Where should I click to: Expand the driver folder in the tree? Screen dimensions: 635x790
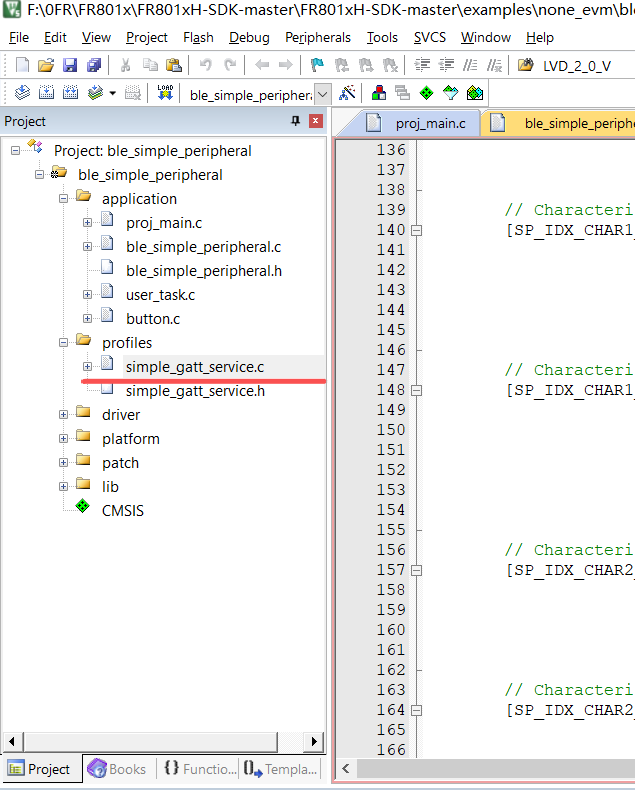point(64,415)
